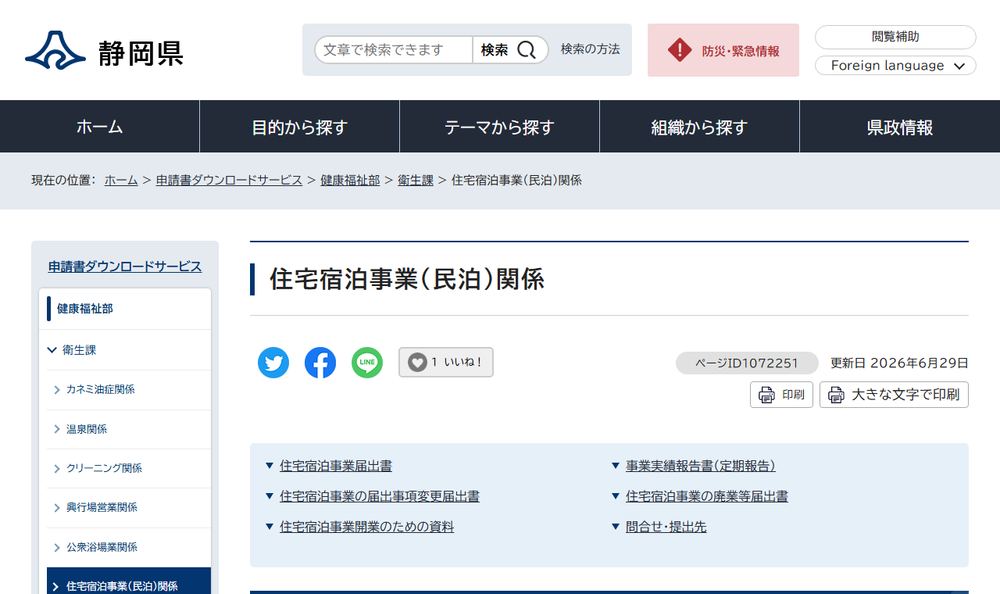This screenshot has width=1000, height=594.
Task: Open 閲覧補助 button
Action: 895,37
